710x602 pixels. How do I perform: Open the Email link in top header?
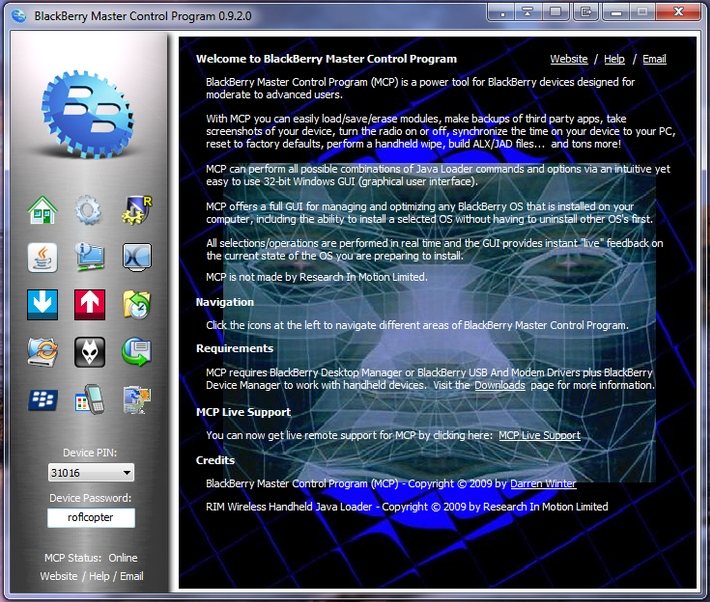[x=654, y=59]
